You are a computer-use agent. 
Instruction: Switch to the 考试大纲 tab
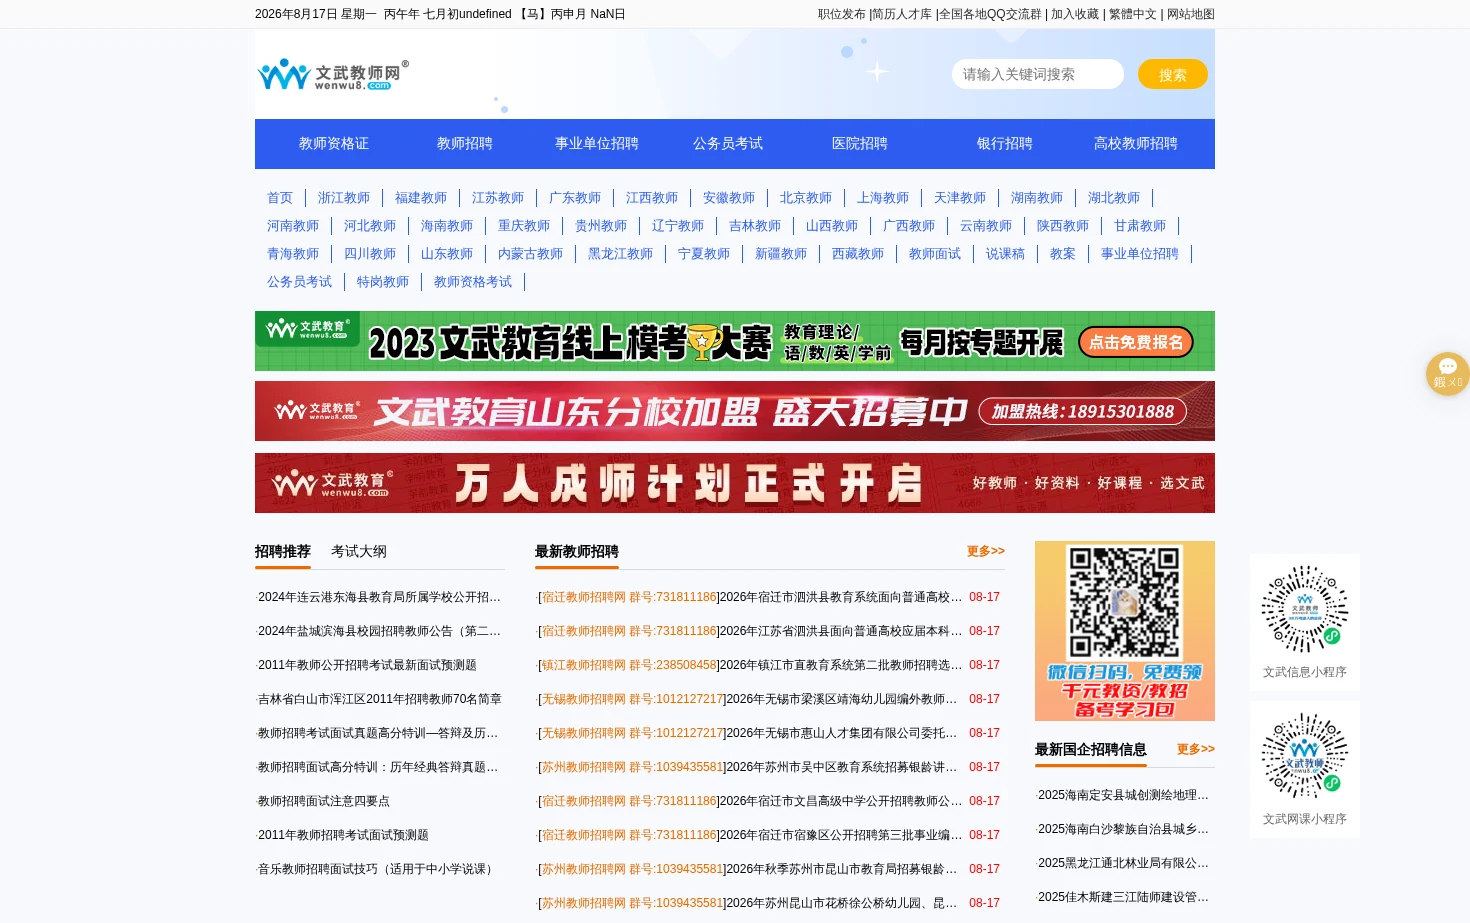359,551
